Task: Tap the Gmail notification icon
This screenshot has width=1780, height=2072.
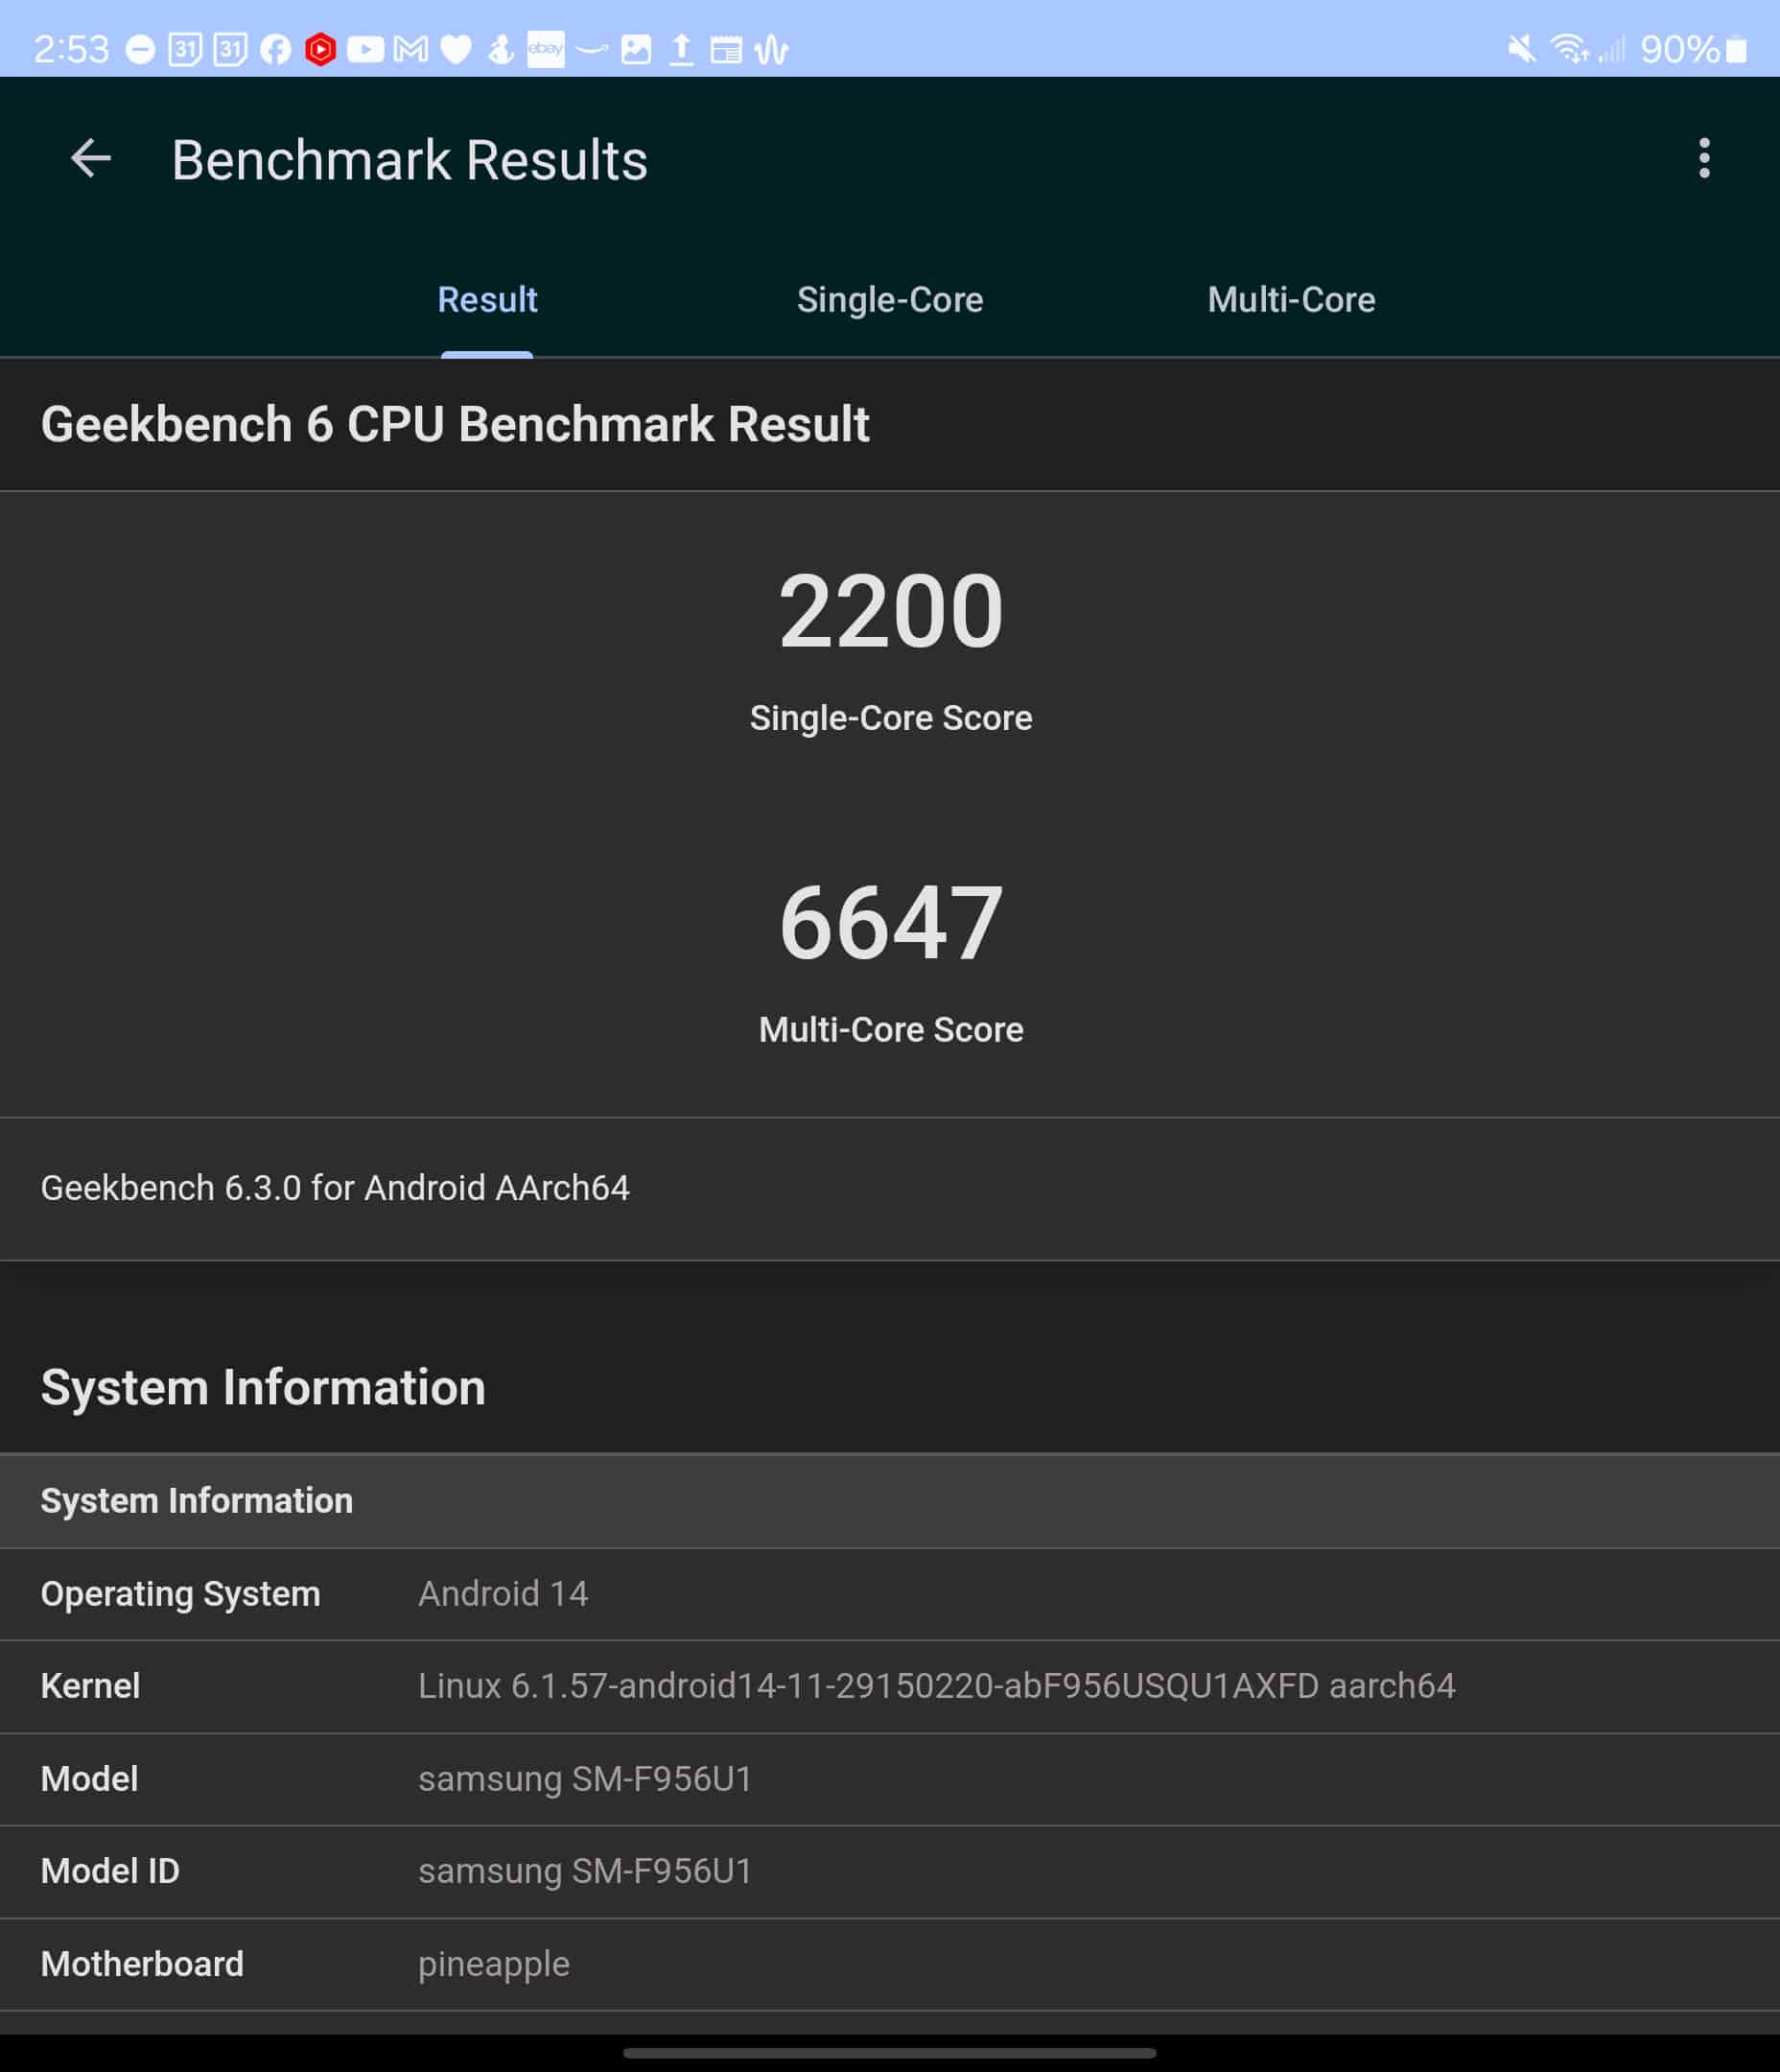Action: coord(410,49)
